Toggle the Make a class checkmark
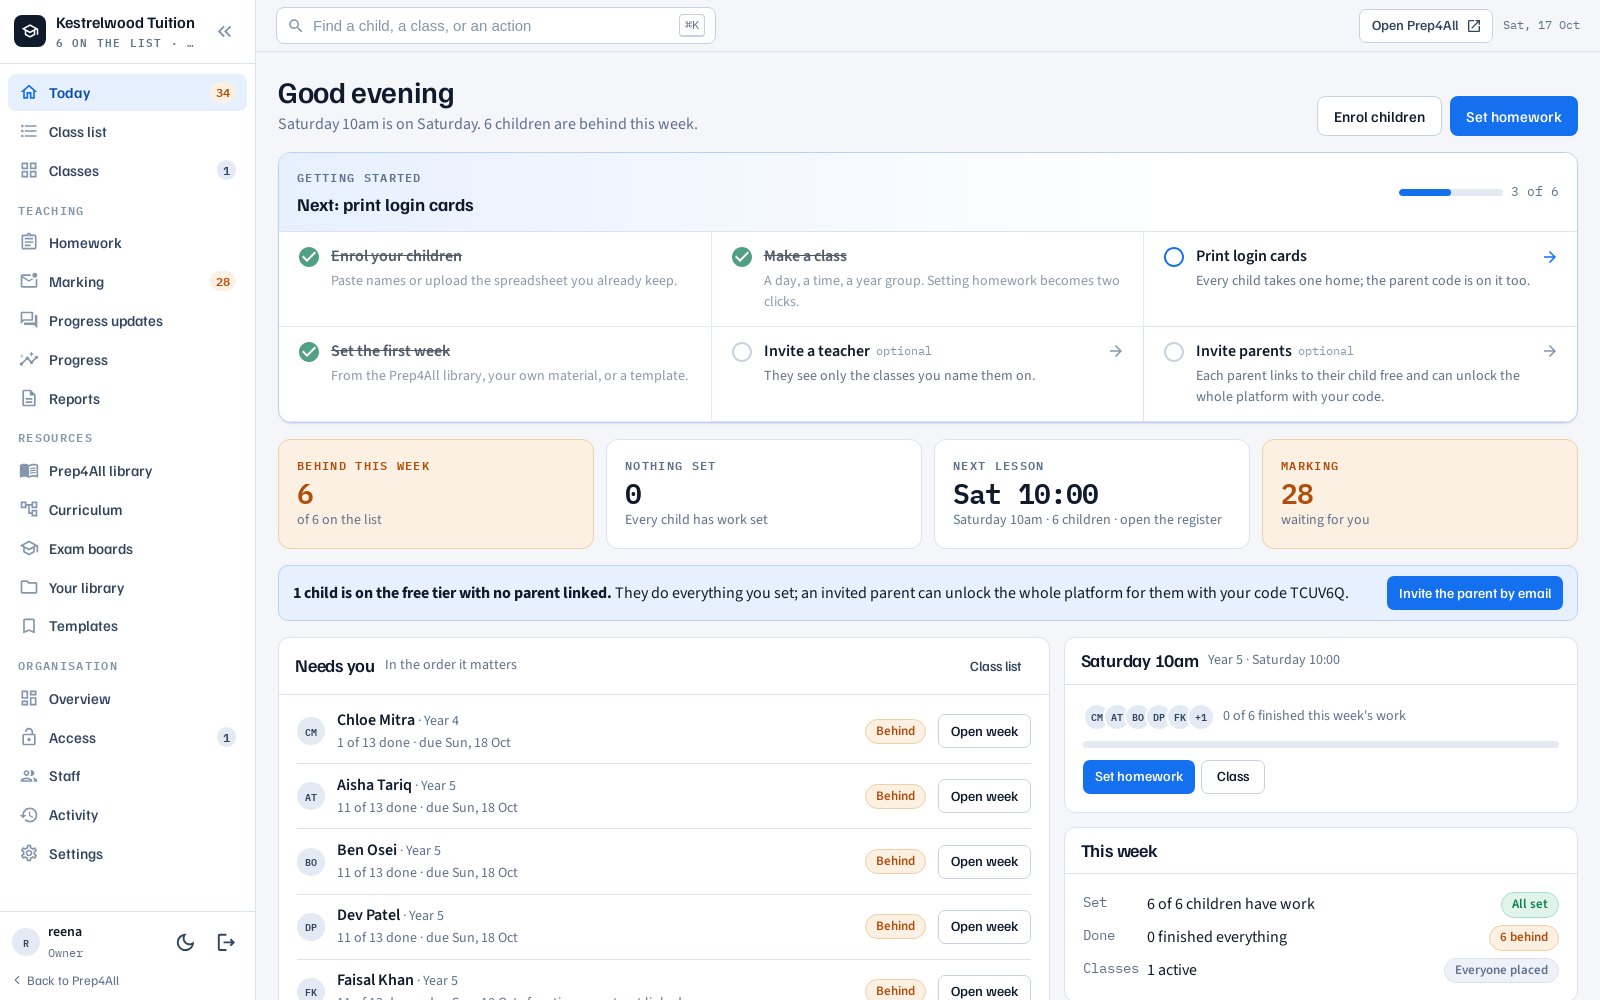Screen dimensions: 1600x1000 (742, 257)
